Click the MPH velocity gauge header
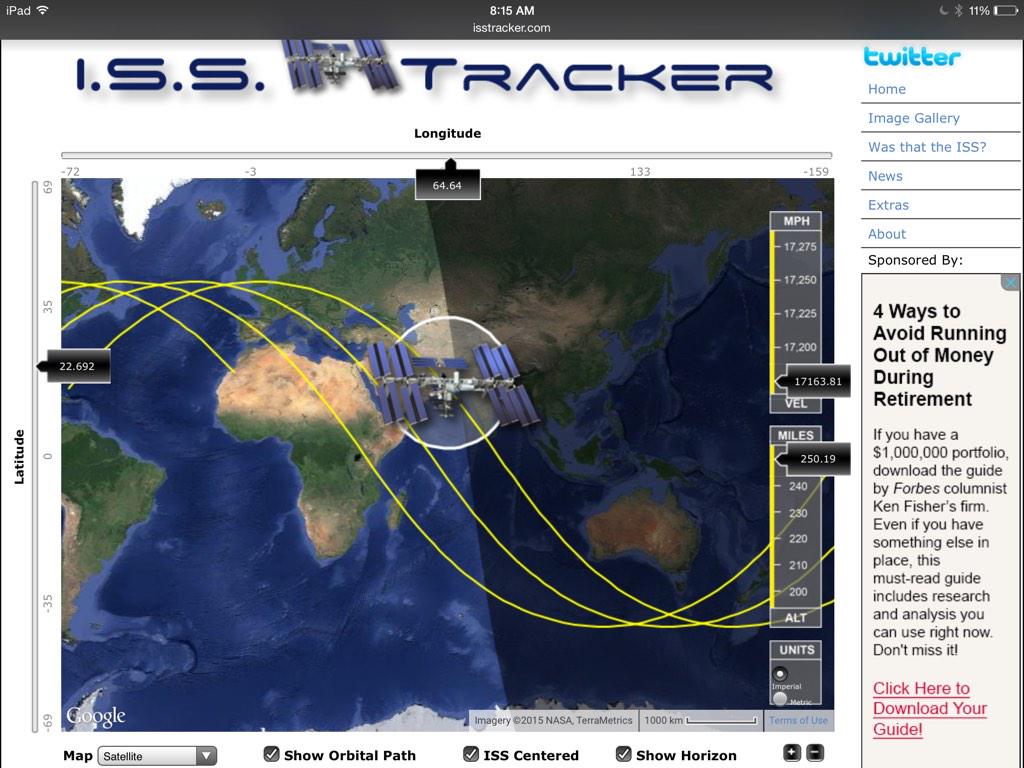1024x768 pixels. (796, 221)
